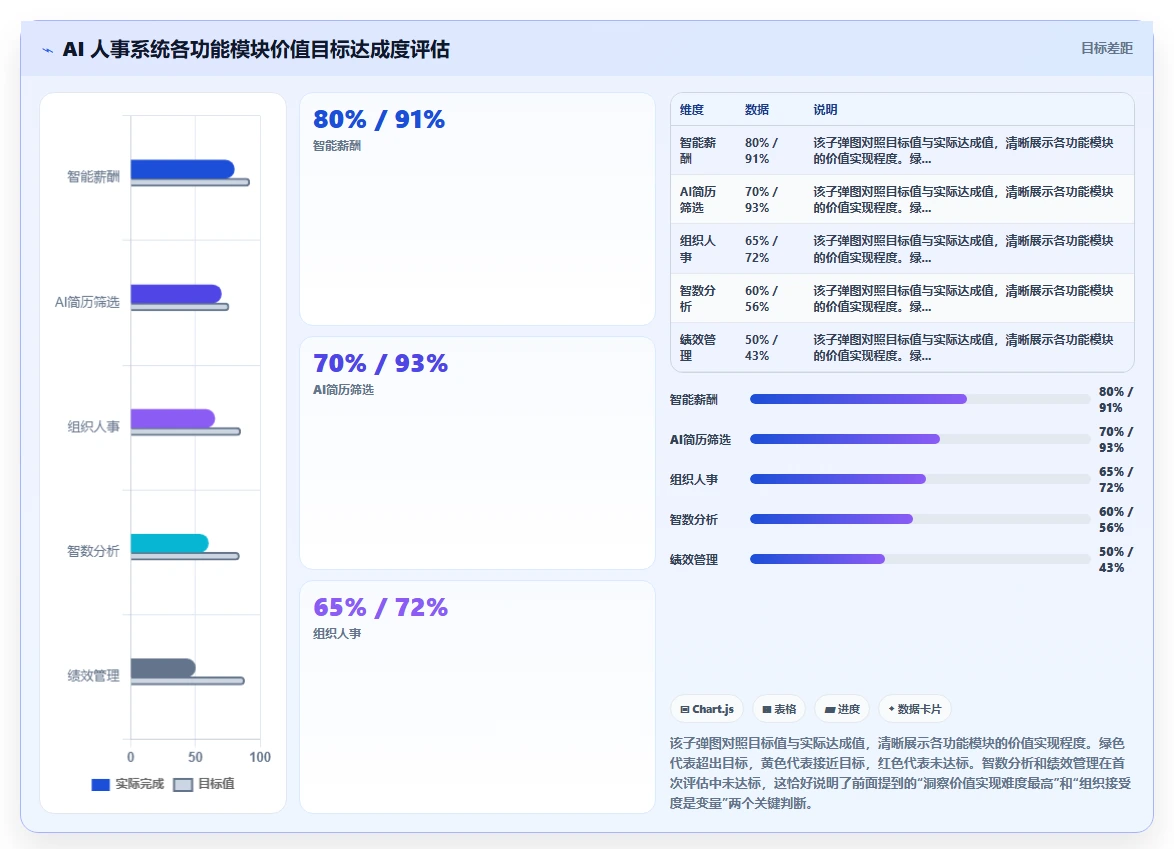Click the small blue icon beside the title
The width and height of the screenshot is (1174, 849).
coord(48,50)
